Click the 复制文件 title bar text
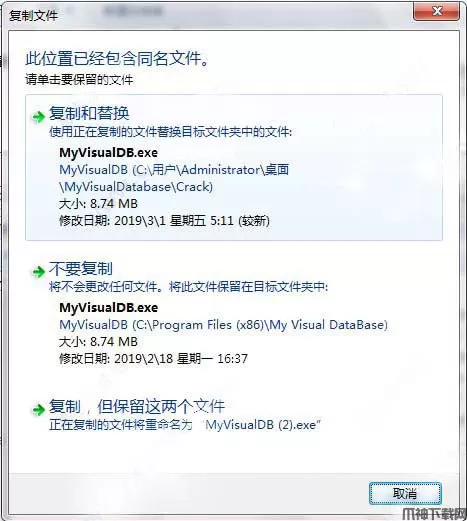Viewport: 467px width, 521px height. 33,15
